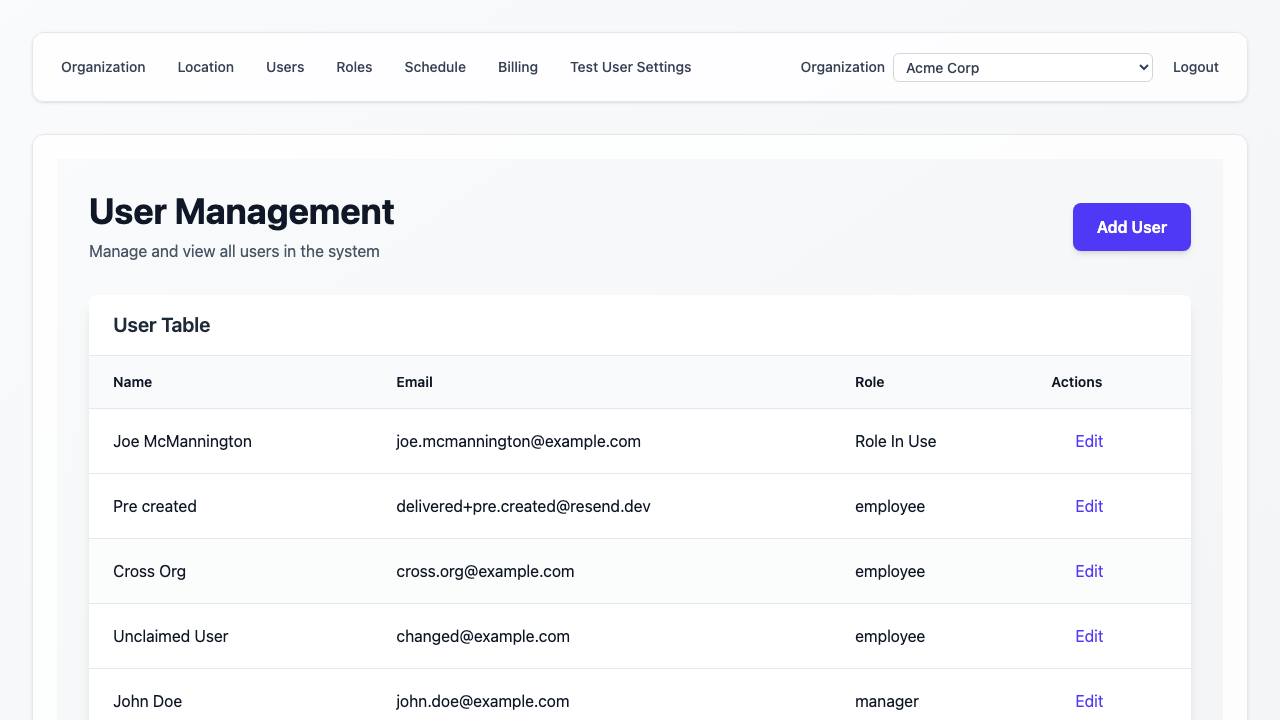Open the Organization nav menu item
Screen dimensions: 1280x720
pos(103,67)
